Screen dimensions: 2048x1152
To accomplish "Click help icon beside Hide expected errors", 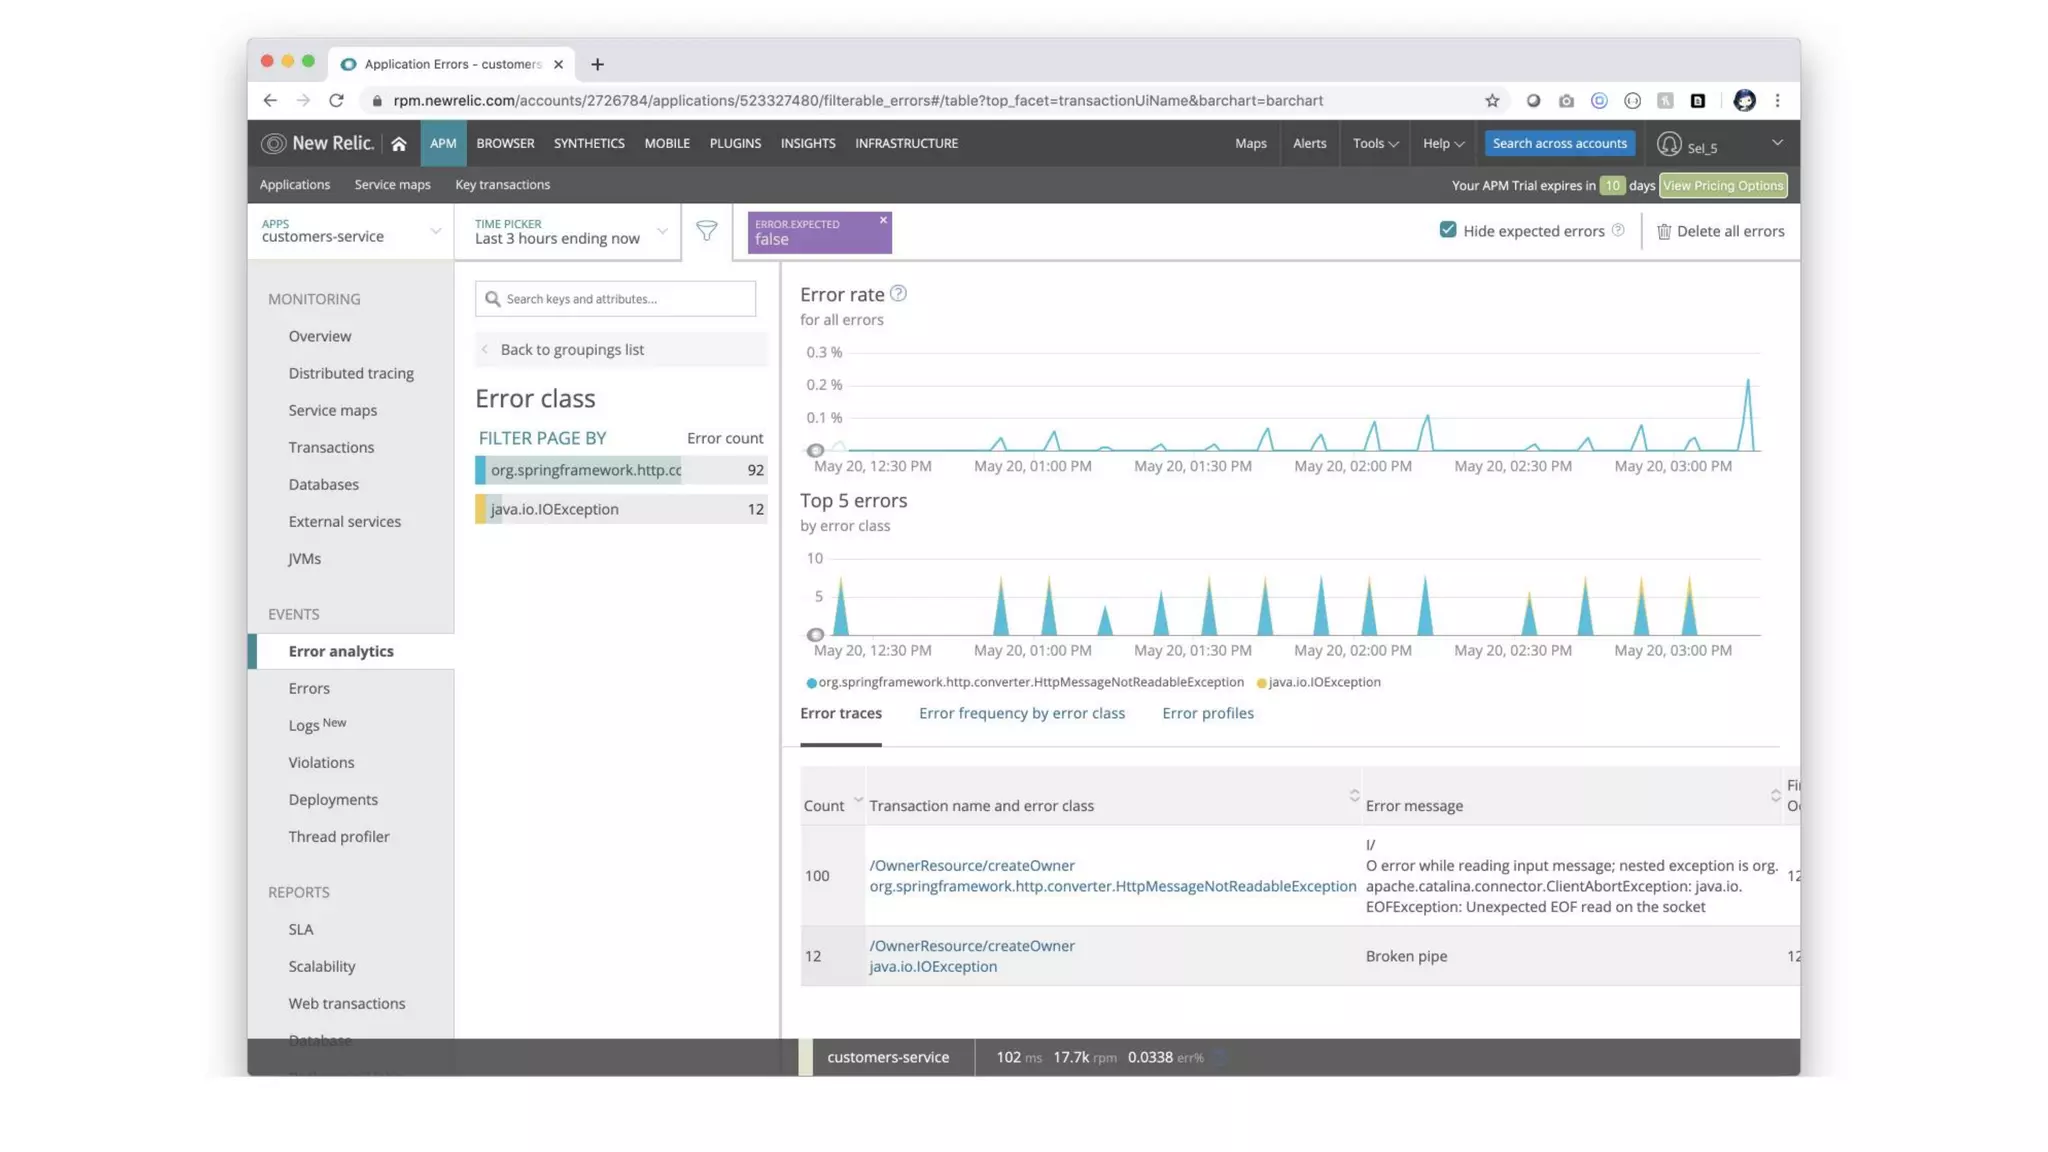I will pos(1618,231).
